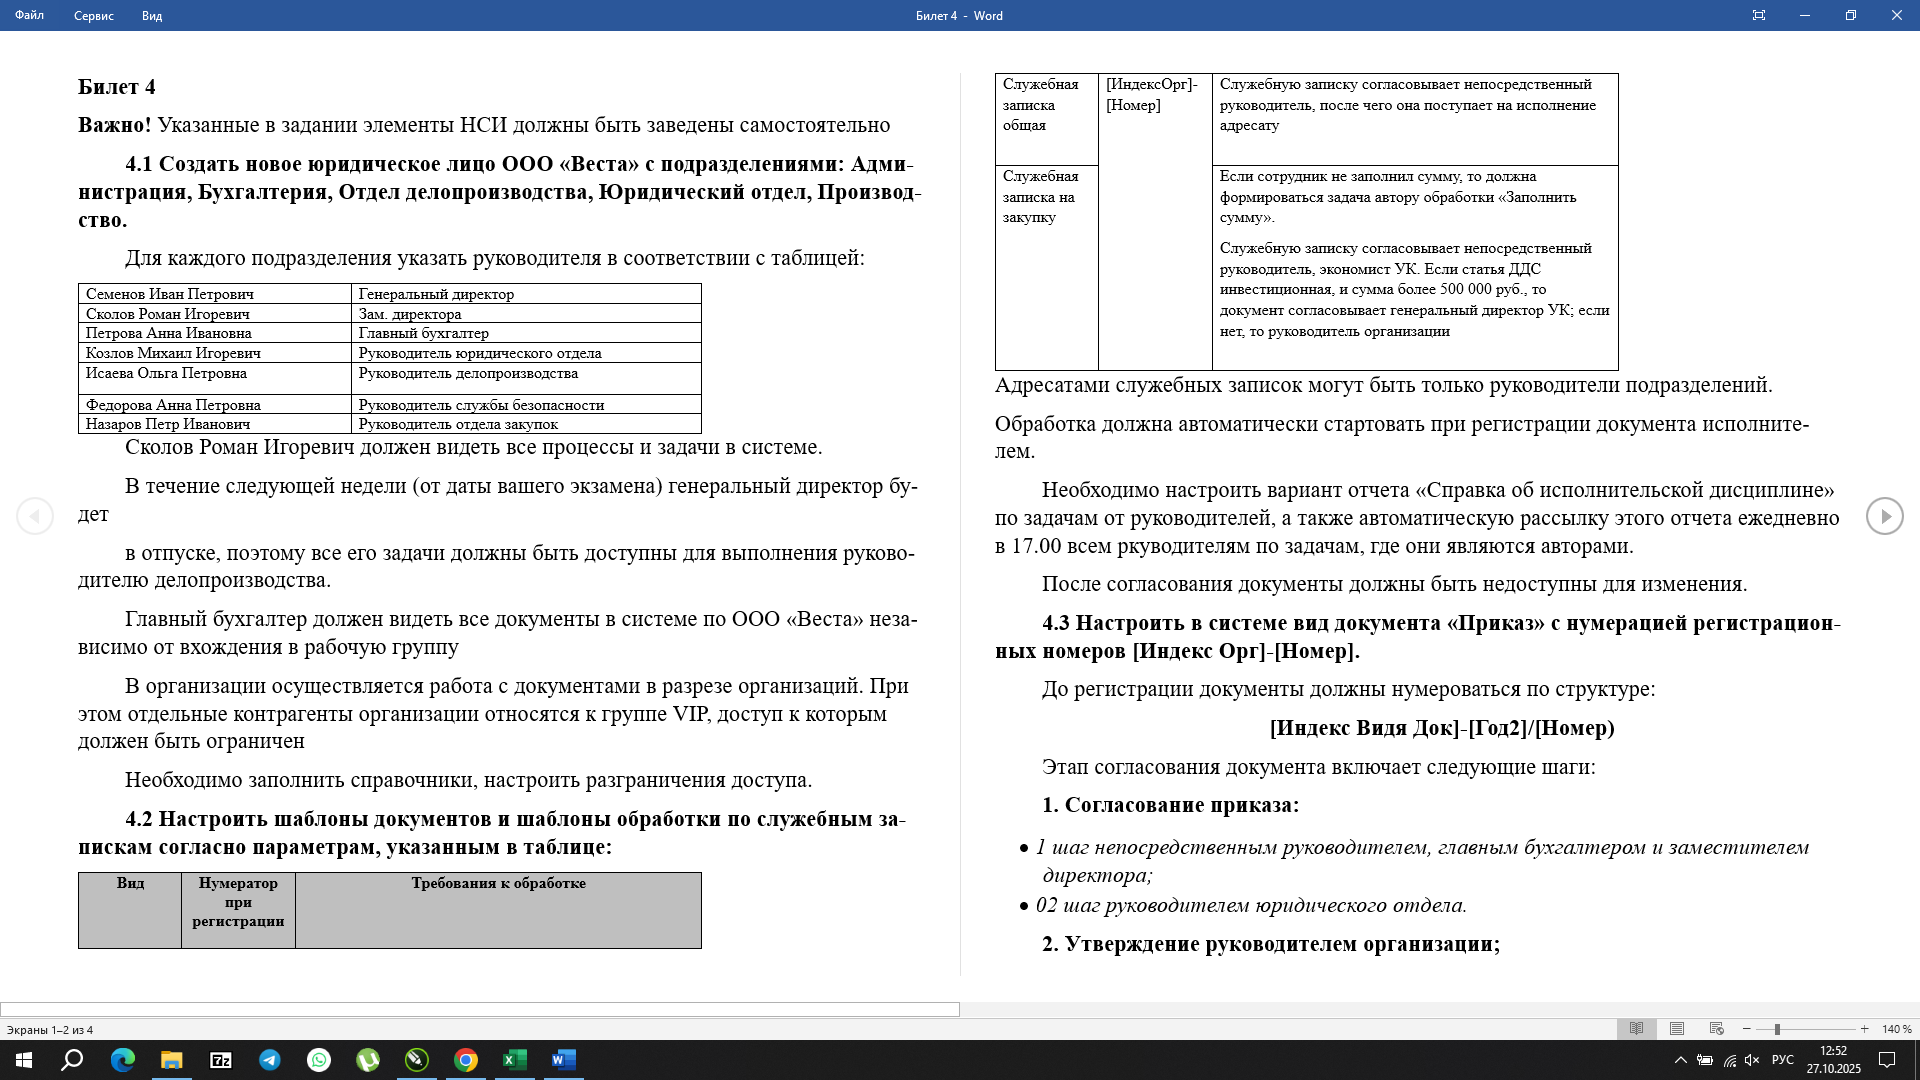Select the Web Layout view icon
Screen dimensions: 1920x1080
click(x=1717, y=1028)
